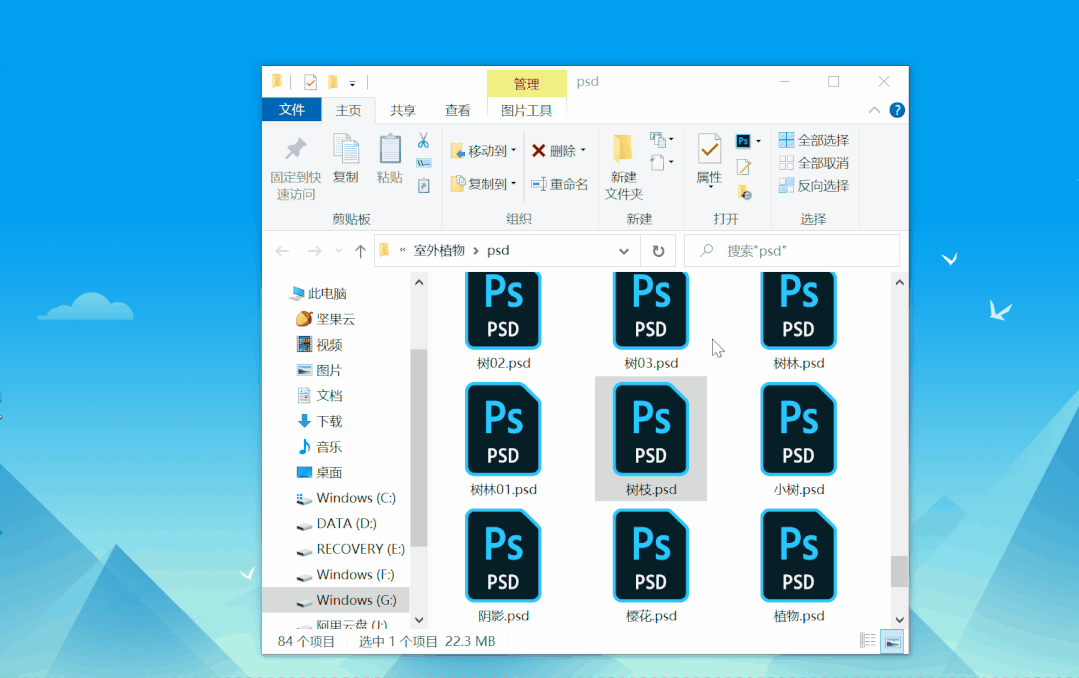Image resolution: width=1079 pixels, height=678 pixels.
Task: Switch to details view in the status bar
Action: coord(868,641)
